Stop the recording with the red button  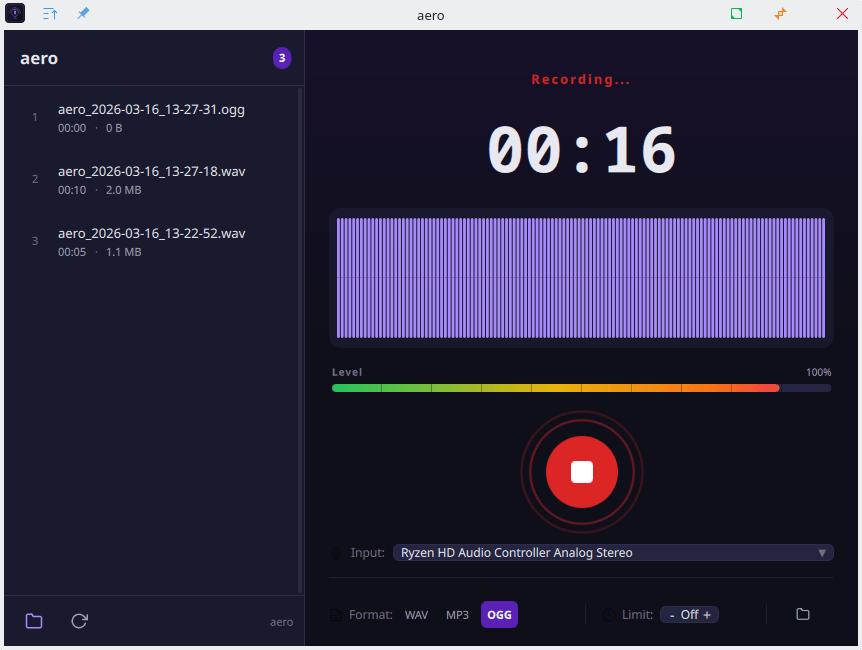pyautogui.click(x=581, y=472)
